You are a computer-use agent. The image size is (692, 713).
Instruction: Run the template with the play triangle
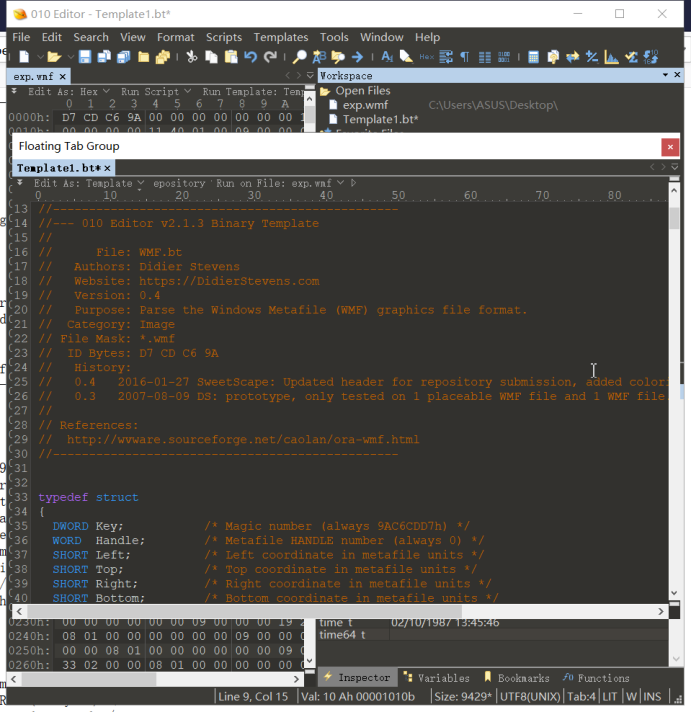coord(353,183)
